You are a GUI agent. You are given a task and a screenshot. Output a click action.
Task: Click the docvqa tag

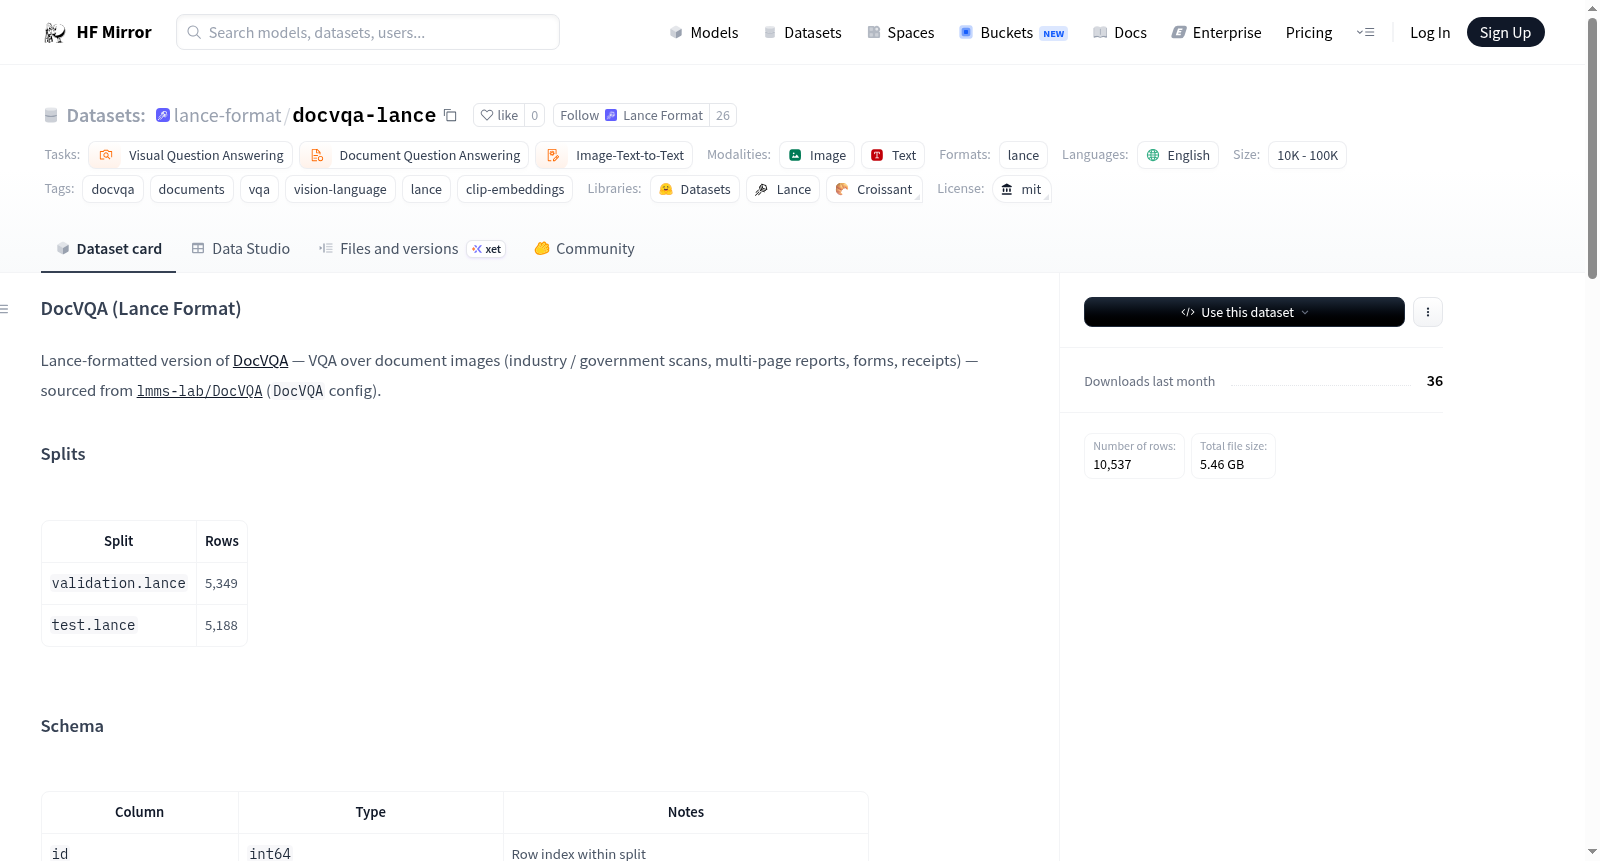[x=113, y=189]
